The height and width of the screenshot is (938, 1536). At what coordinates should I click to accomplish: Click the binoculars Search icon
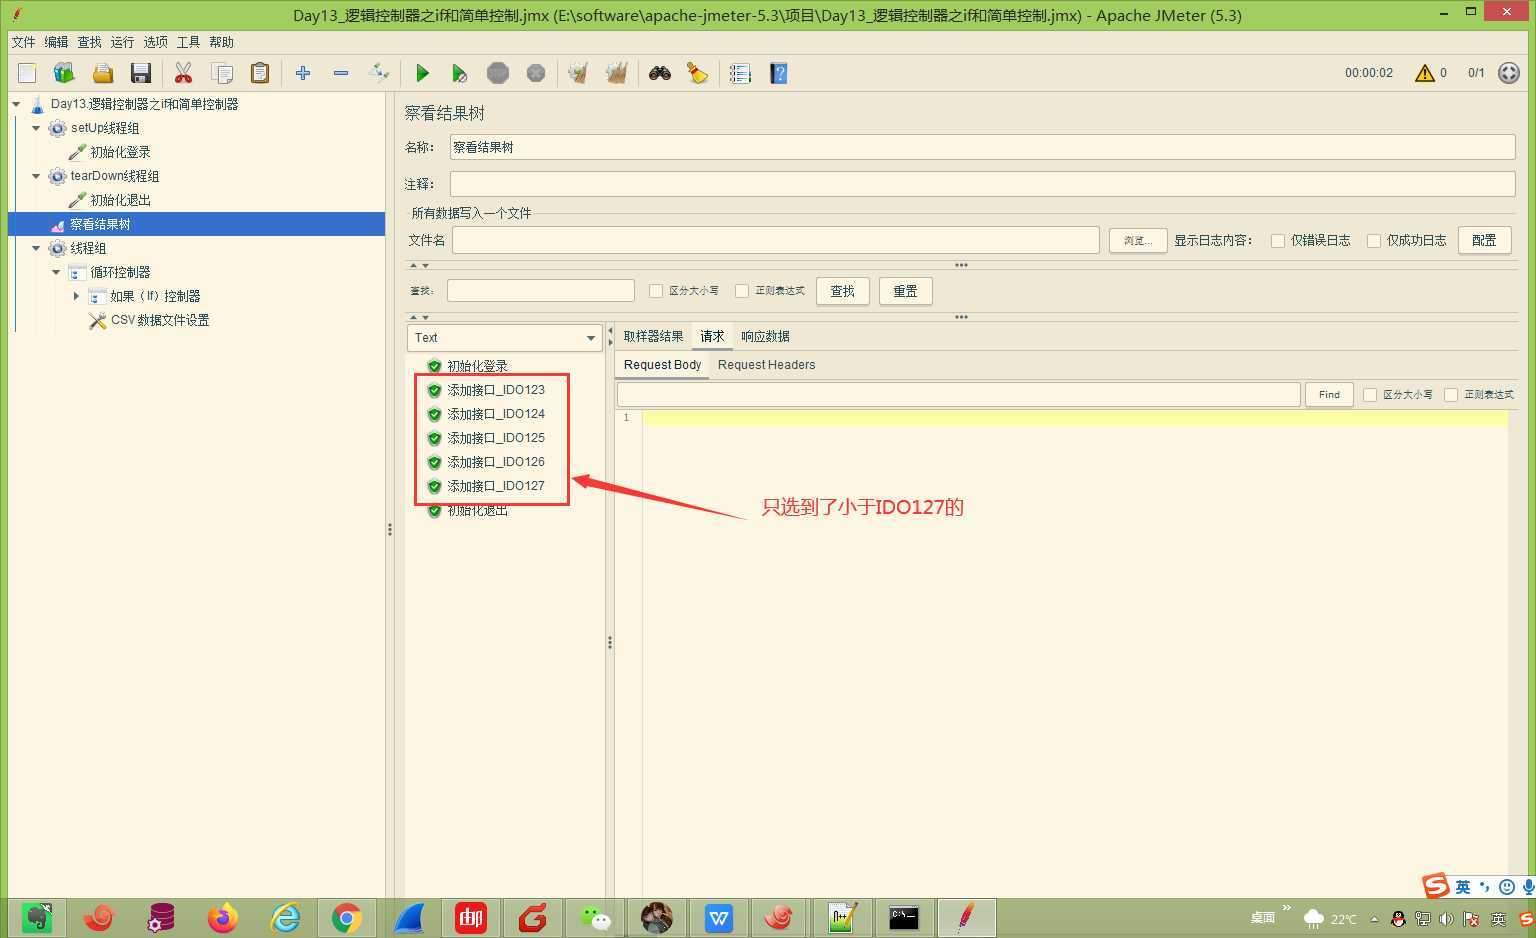click(659, 73)
